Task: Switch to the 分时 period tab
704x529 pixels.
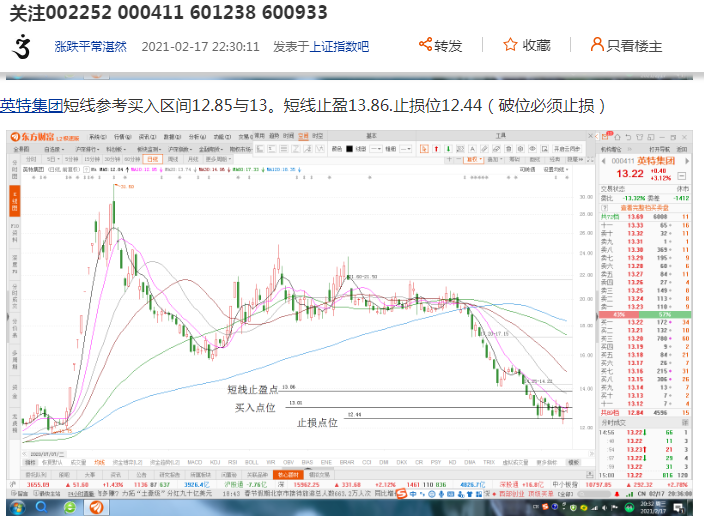Action: click(31, 159)
